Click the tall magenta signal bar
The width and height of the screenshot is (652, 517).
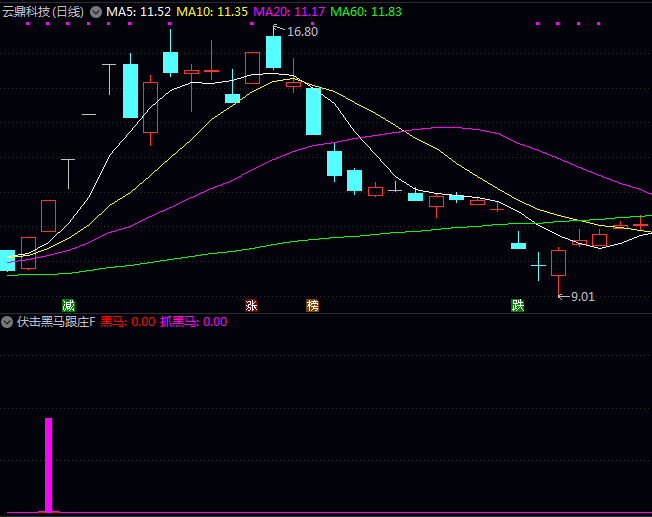point(48,465)
